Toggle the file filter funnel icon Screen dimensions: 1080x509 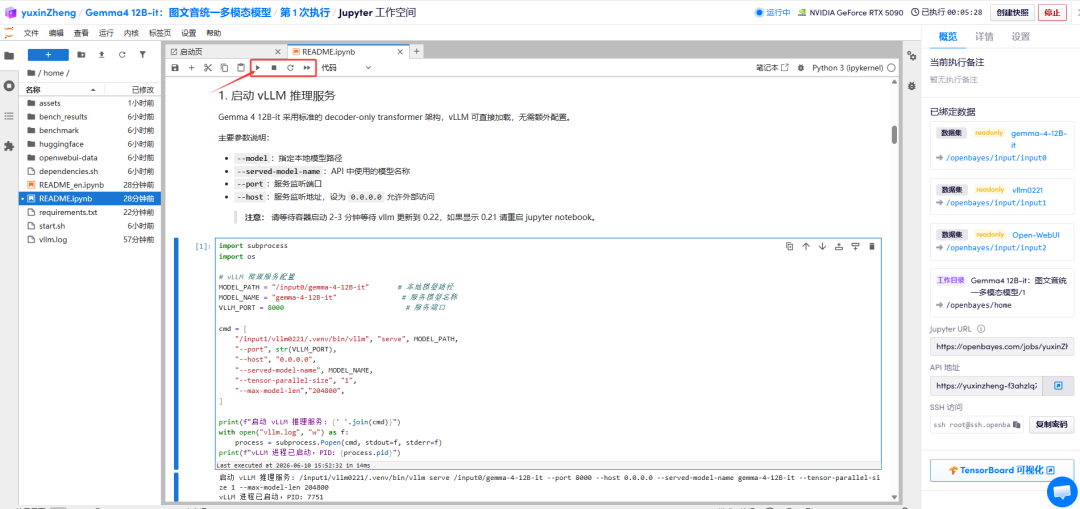click(143, 54)
